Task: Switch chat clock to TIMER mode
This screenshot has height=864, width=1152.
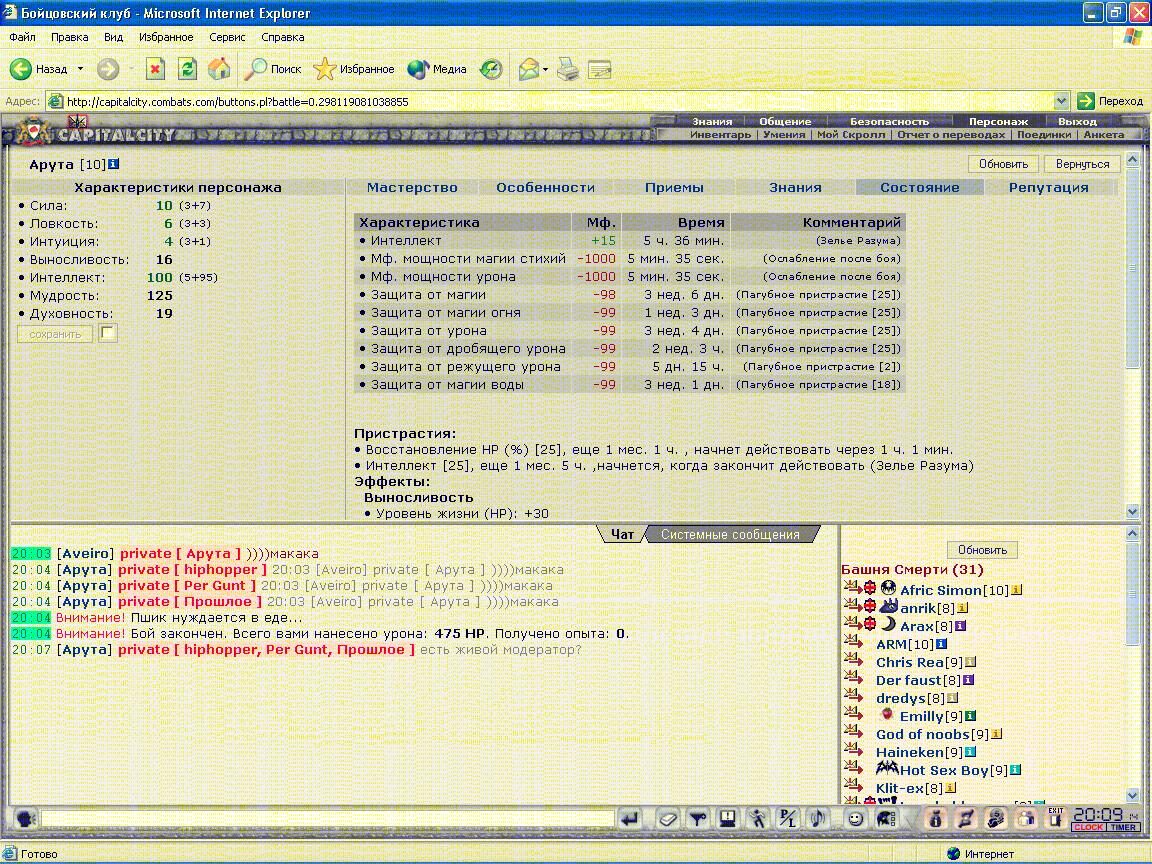Action: [1124, 827]
